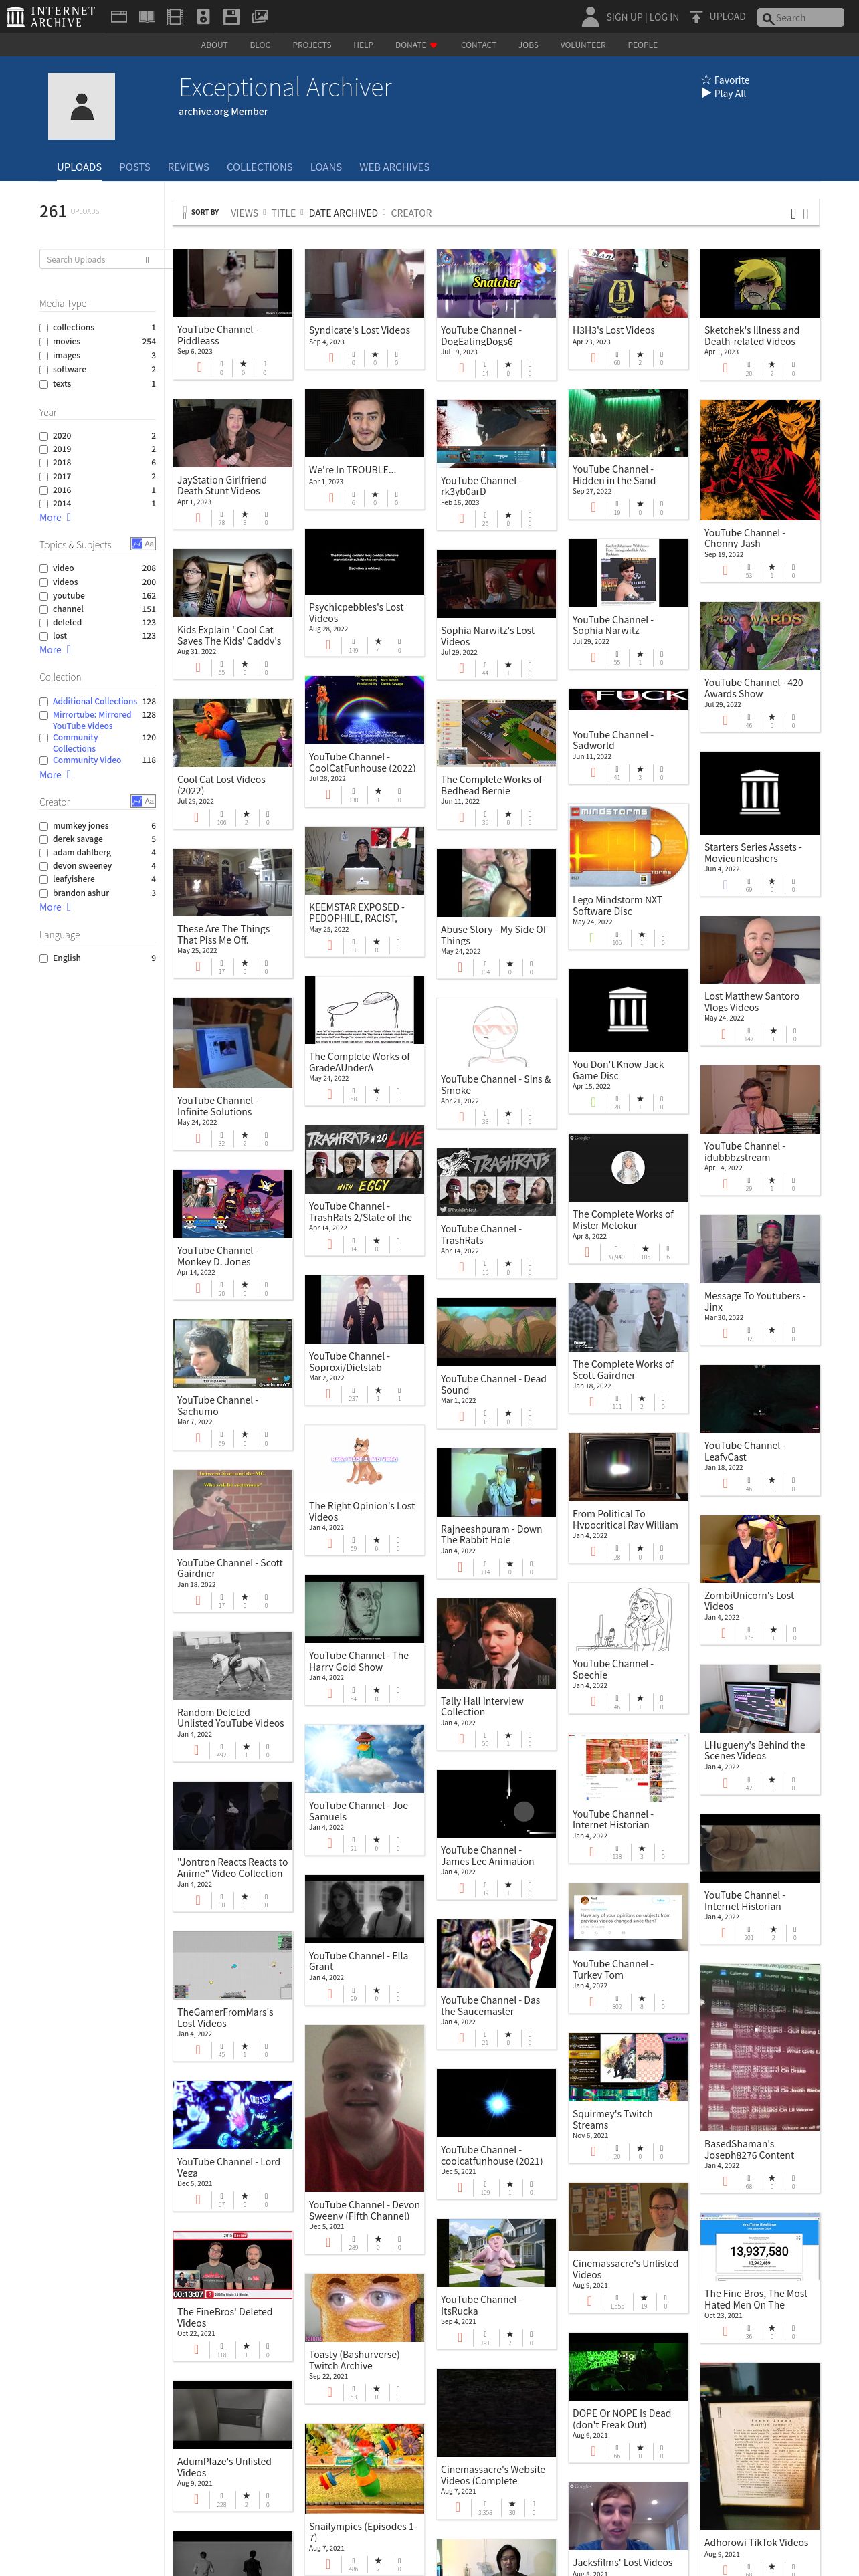Open Lego Mindstorm NXT Software Disc thumbnail
The height and width of the screenshot is (2576, 859).
(x=627, y=846)
